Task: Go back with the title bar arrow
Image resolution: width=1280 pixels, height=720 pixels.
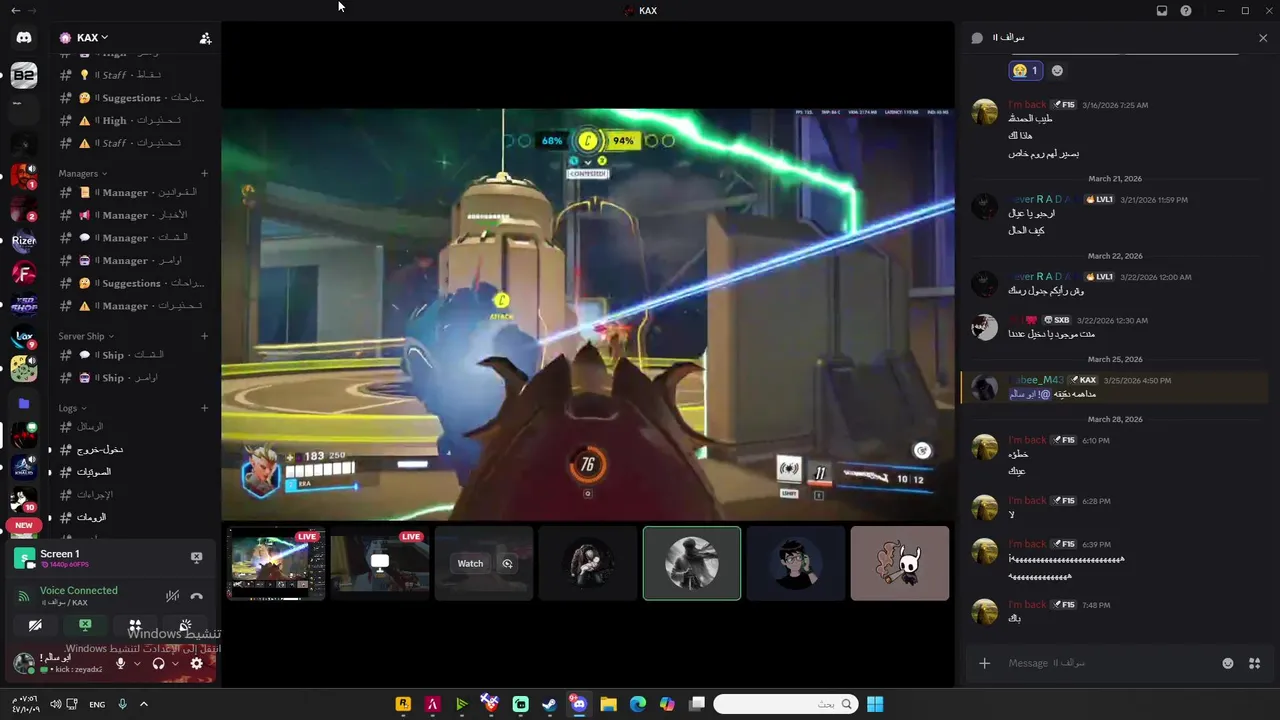Action: tap(15, 11)
